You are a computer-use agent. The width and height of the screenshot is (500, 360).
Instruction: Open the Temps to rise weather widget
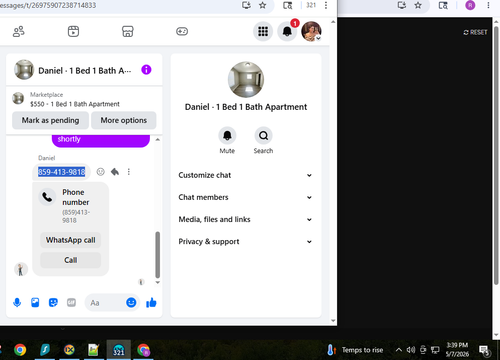[x=355, y=350]
